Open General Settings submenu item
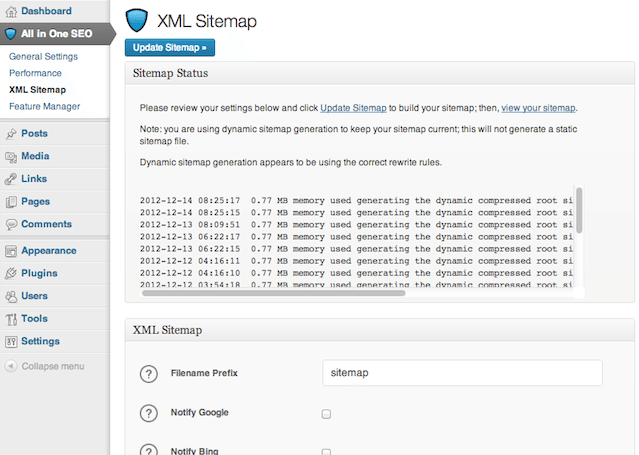This screenshot has width=639, height=455. pos(43,56)
